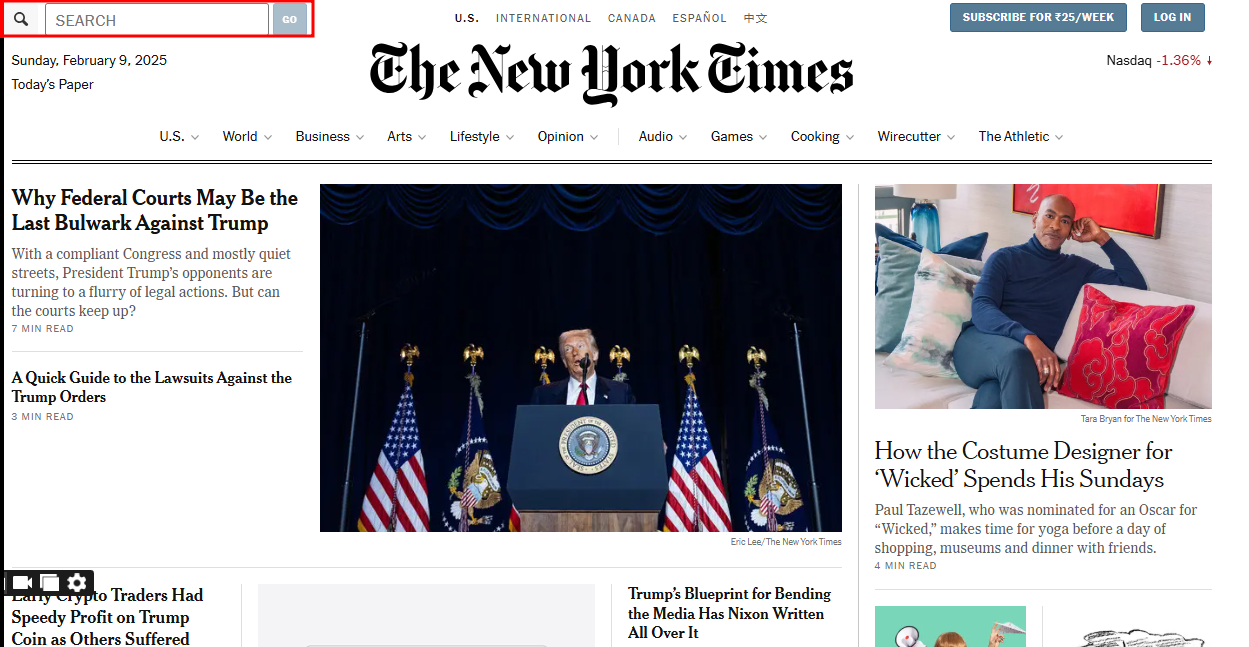Click The New York Times logo

point(611,73)
